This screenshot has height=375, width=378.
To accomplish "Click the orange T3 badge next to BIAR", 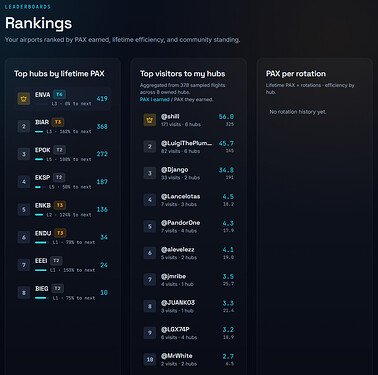I will pyautogui.click(x=58, y=122).
